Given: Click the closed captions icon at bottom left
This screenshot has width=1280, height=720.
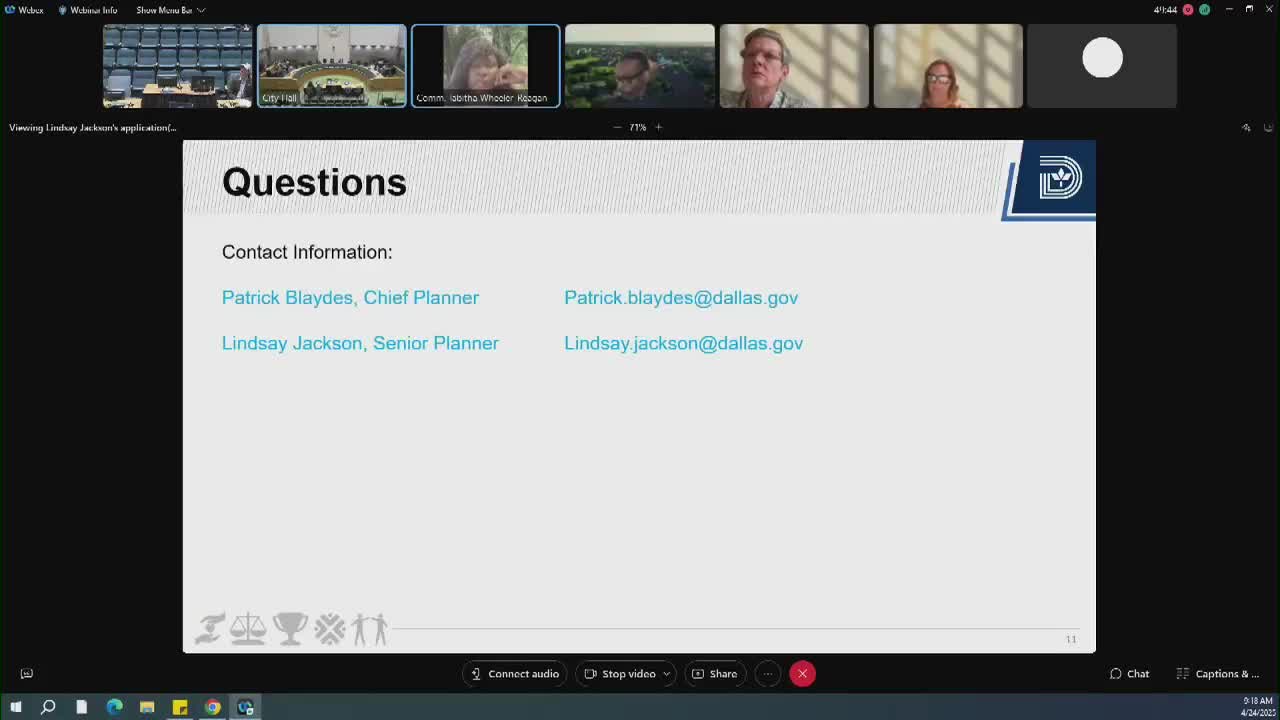Looking at the screenshot, I should point(27,674).
